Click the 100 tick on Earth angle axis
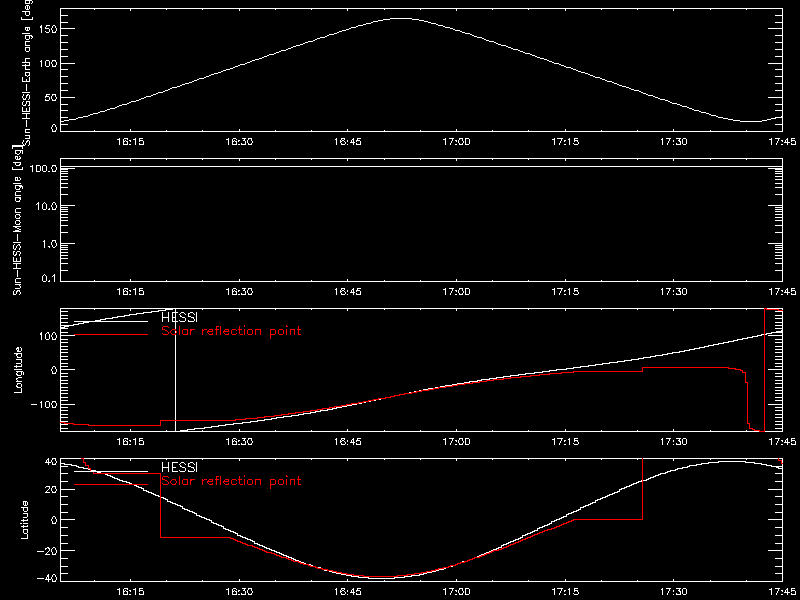 pyautogui.click(x=47, y=63)
